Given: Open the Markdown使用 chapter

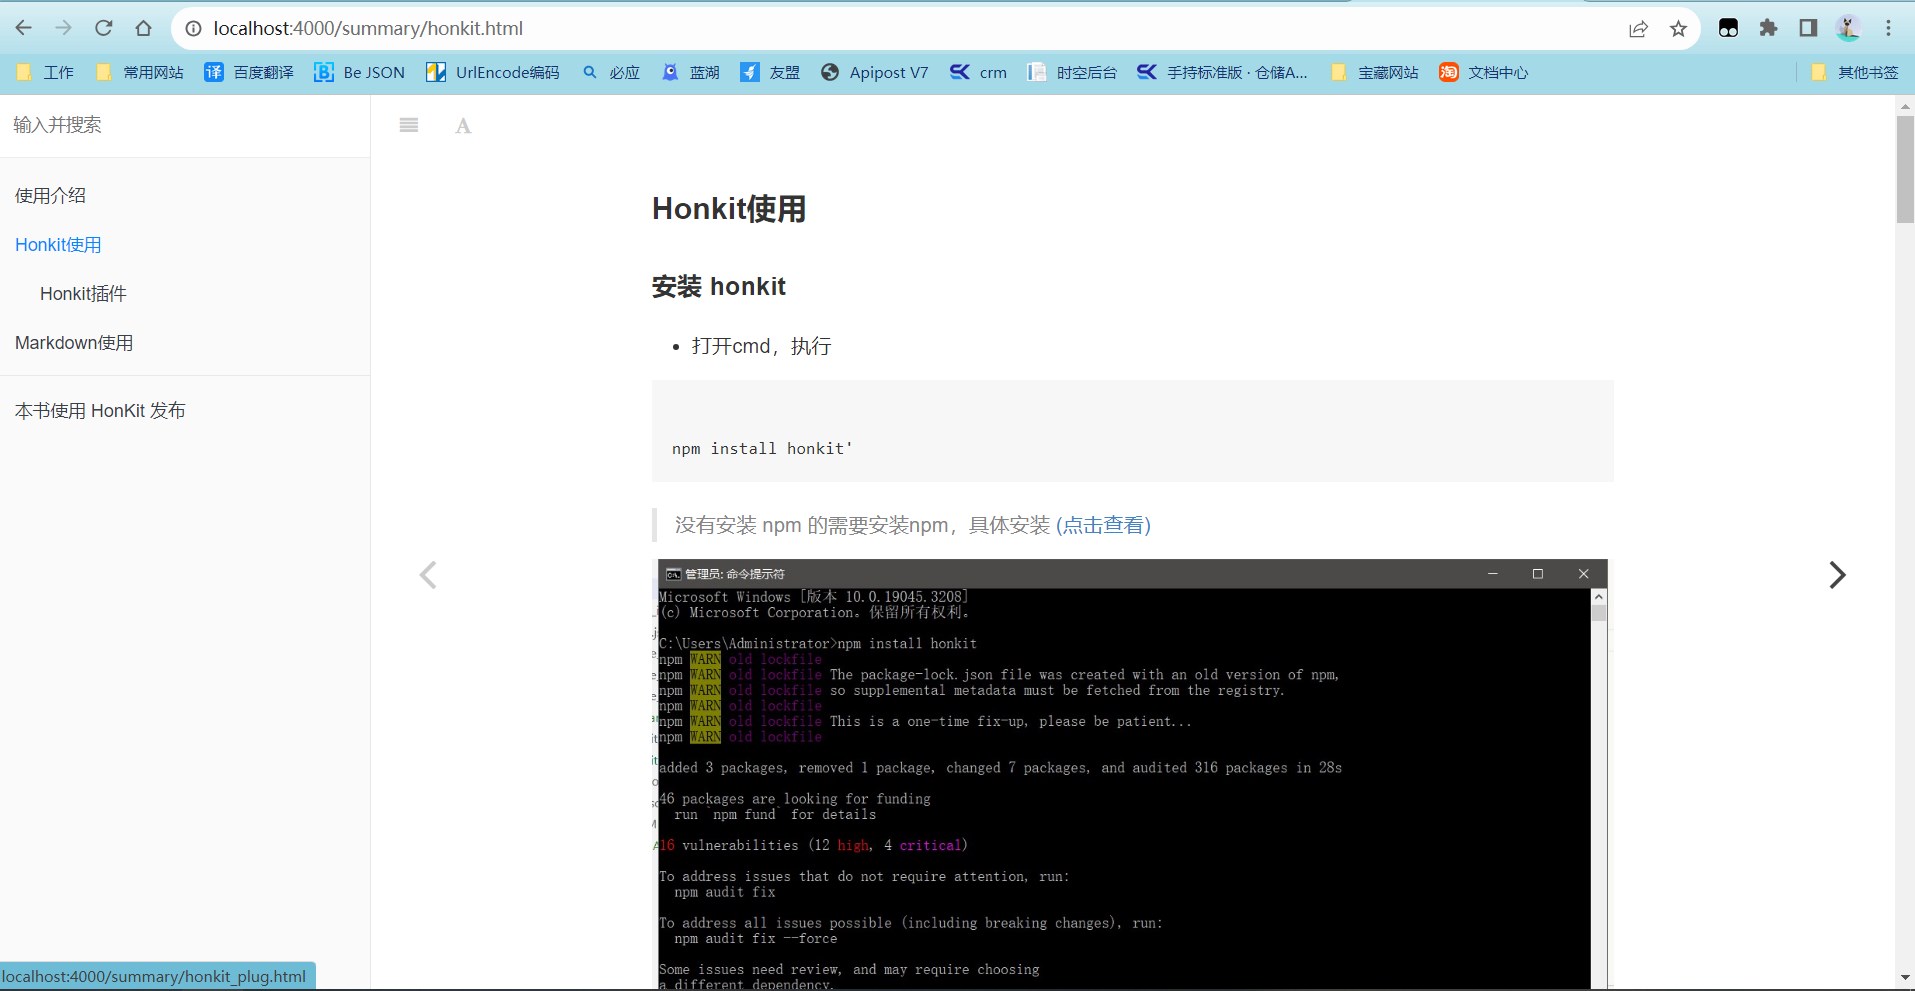Looking at the screenshot, I should click(x=74, y=343).
